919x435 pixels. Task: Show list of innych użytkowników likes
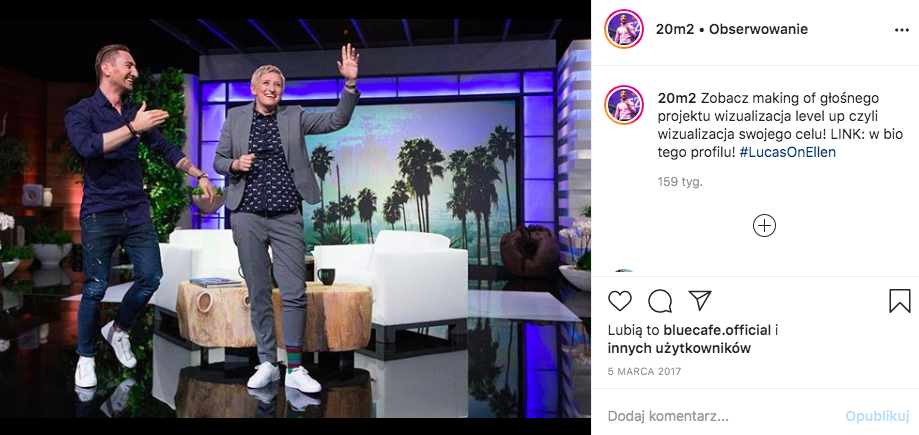tap(679, 349)
